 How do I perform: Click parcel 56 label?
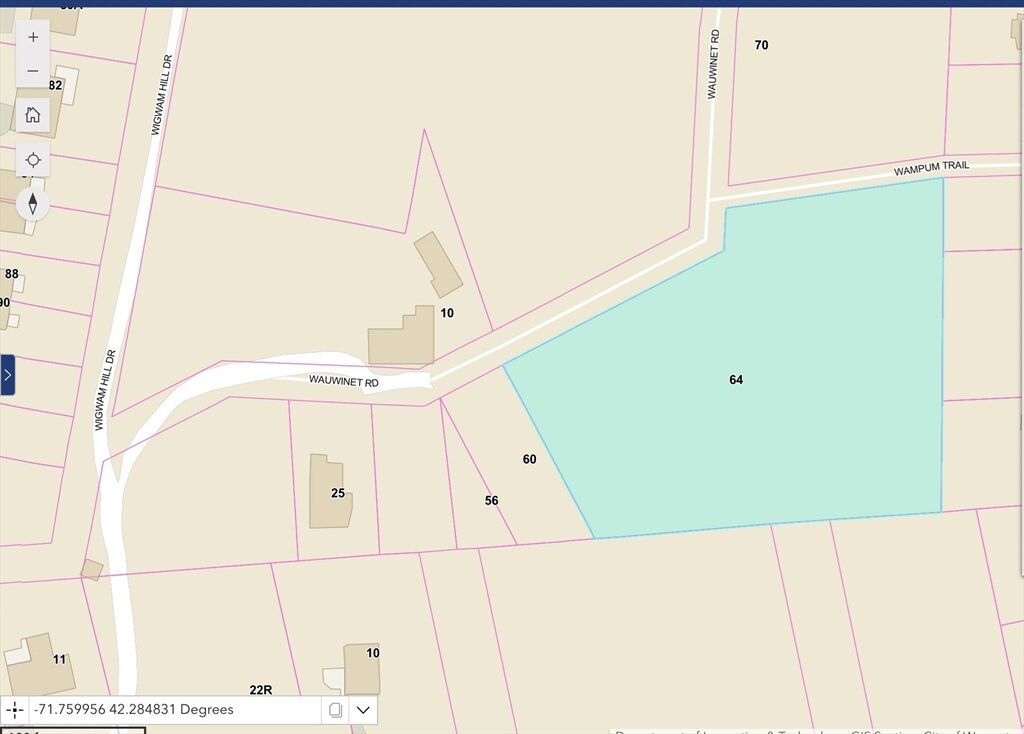(491, 501)
